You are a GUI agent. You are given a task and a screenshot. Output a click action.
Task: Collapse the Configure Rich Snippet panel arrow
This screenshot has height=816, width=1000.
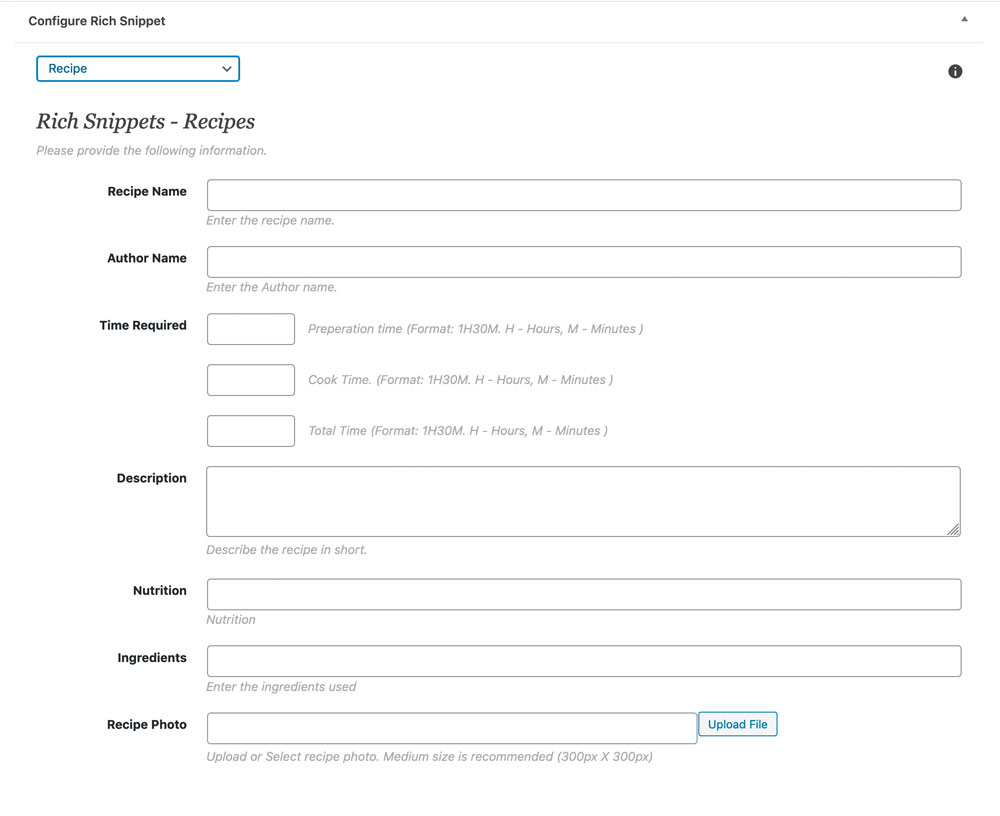(964, 19)
